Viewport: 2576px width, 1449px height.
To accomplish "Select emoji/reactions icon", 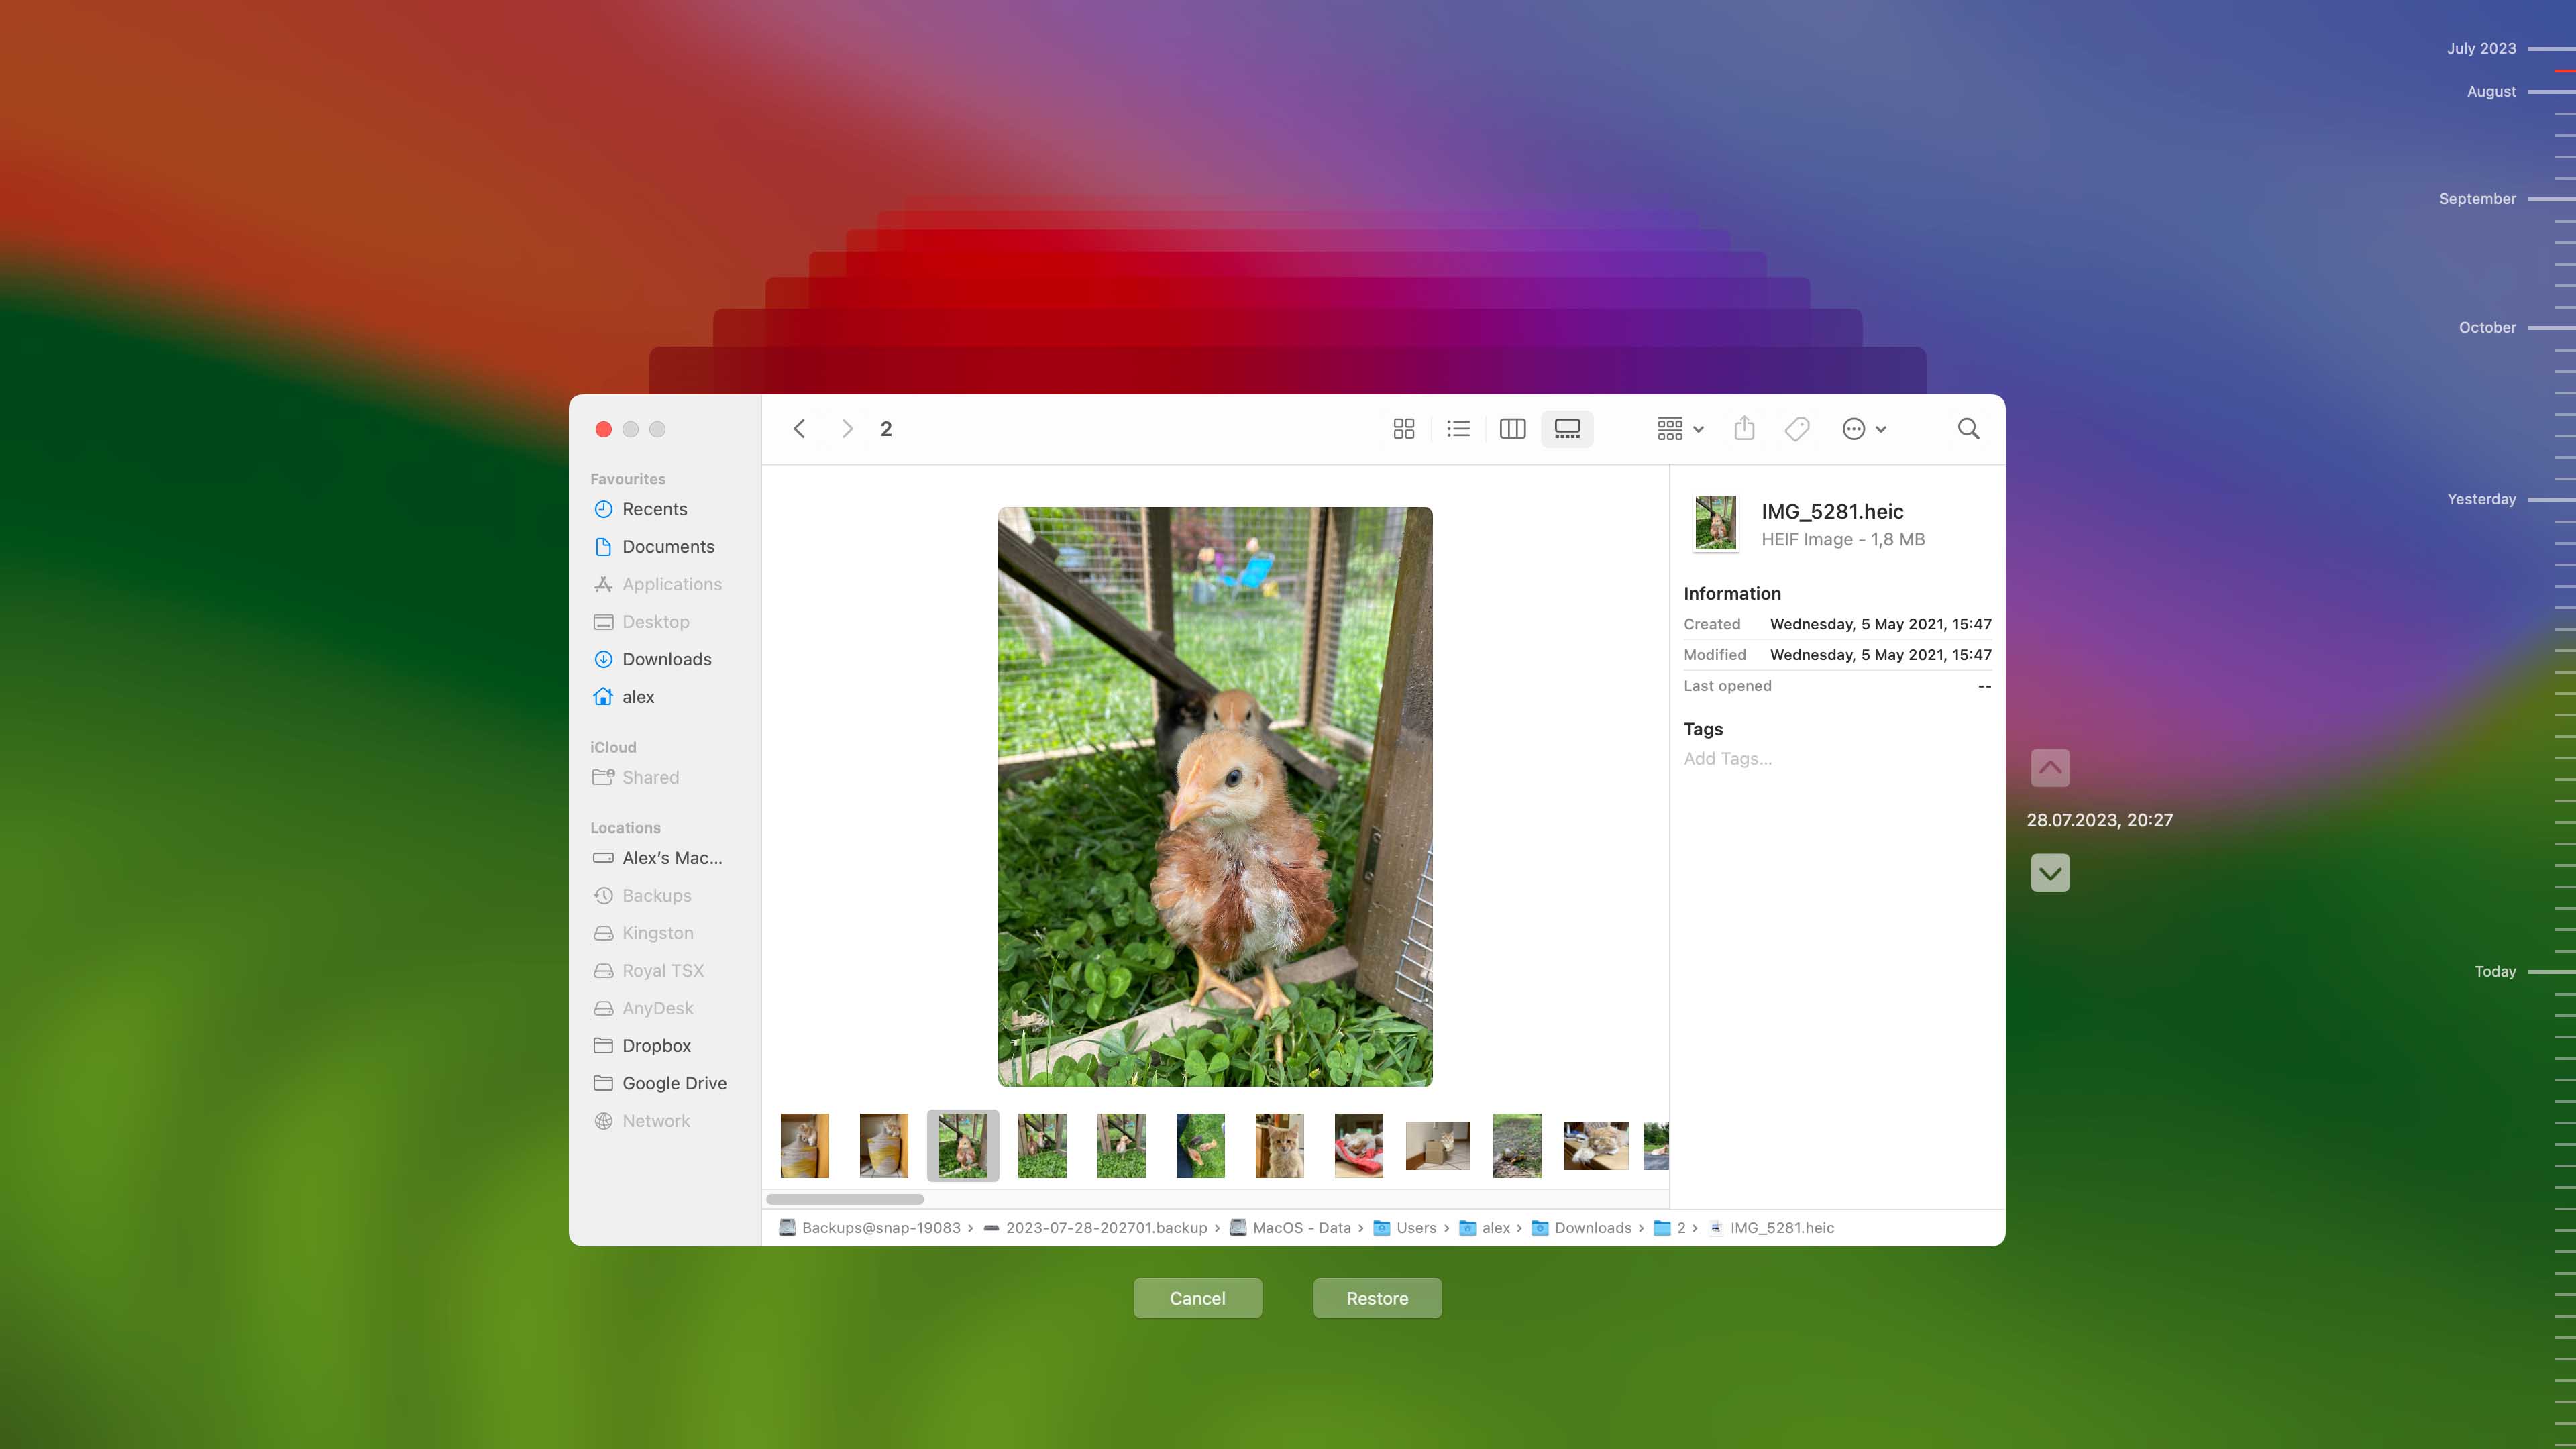I will 1852,428.
